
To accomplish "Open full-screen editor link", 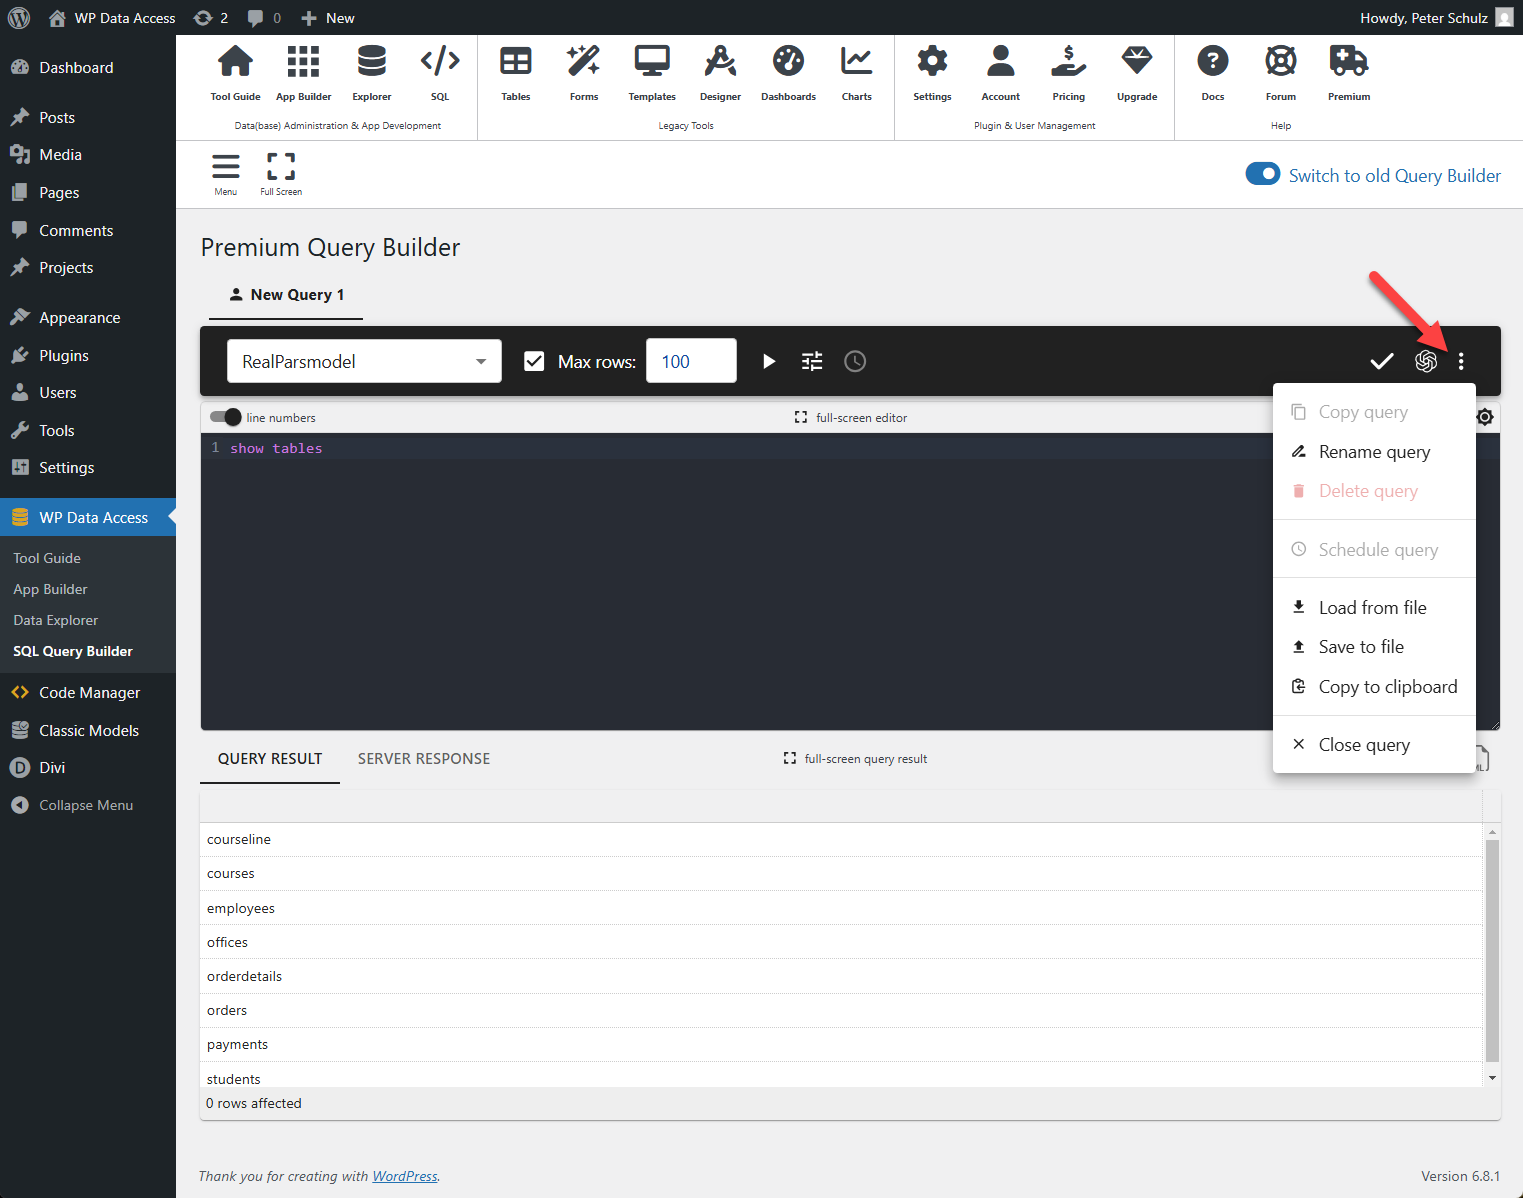I will click(851, 418).
